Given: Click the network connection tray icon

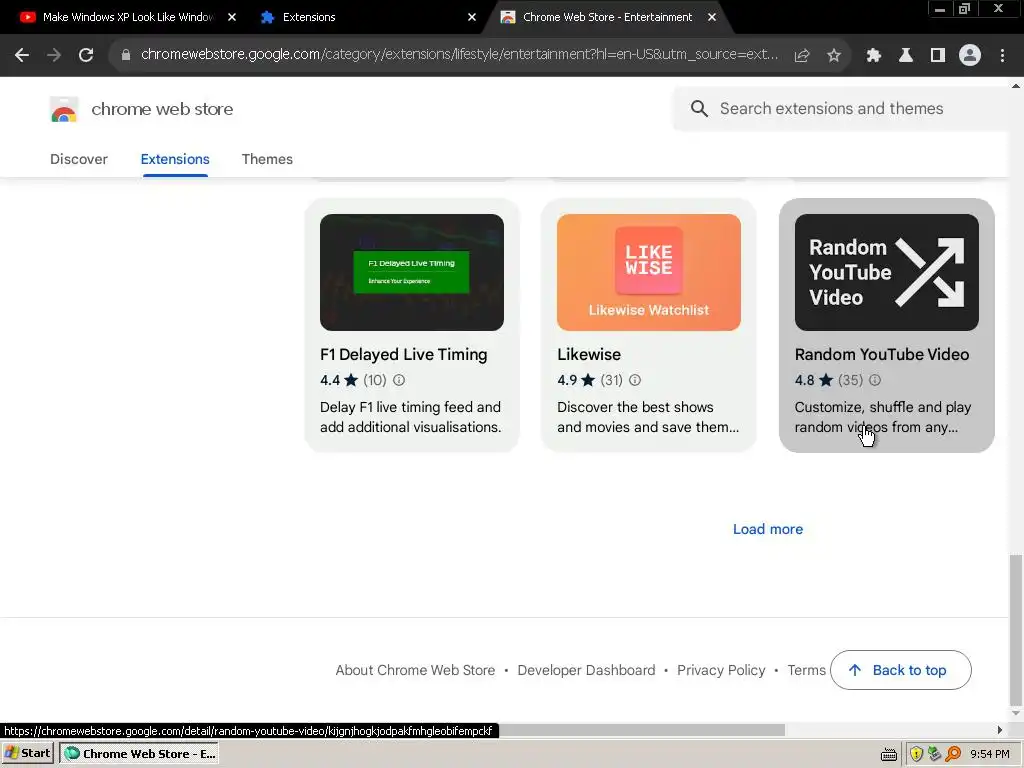Looking at the screenshot, I should tap(935, 754).
